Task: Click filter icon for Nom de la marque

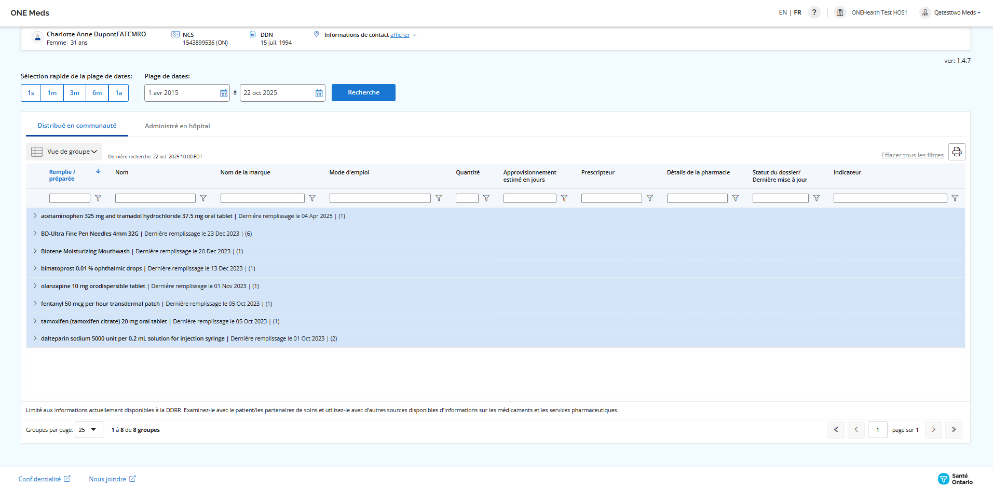Action: point(312,198)
